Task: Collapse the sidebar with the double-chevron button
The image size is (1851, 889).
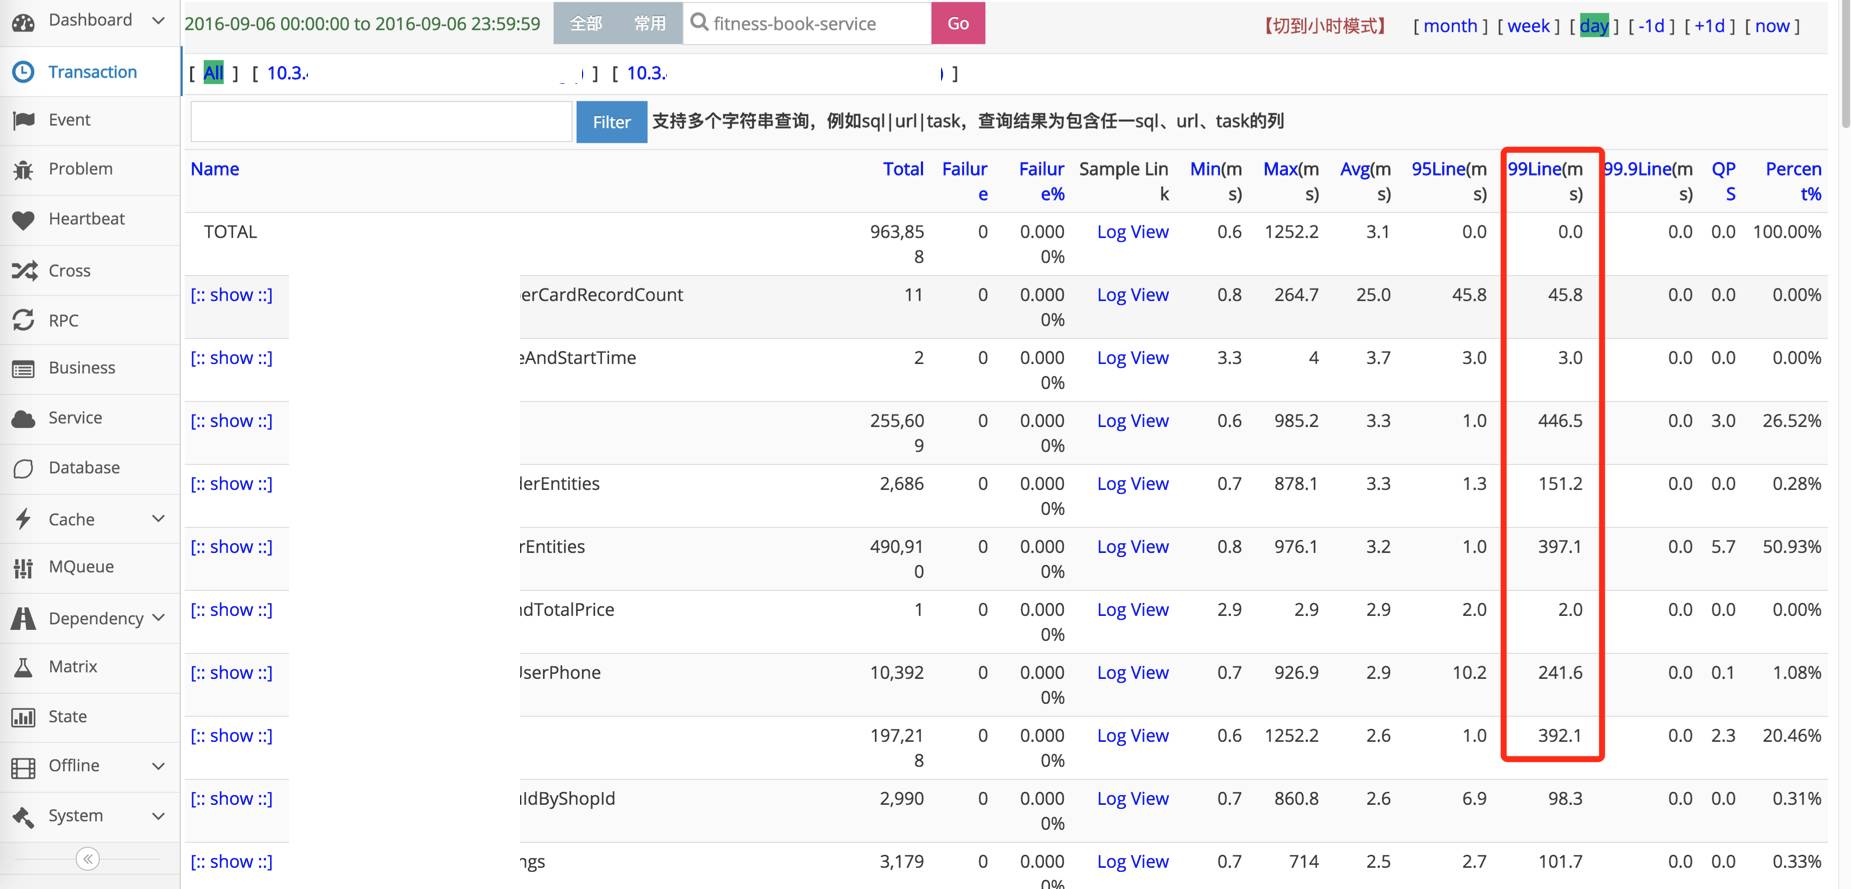Action: pos(88,859)
